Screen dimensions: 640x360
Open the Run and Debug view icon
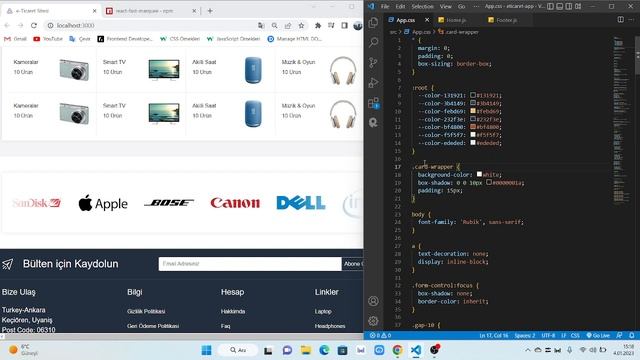[373, 82]
